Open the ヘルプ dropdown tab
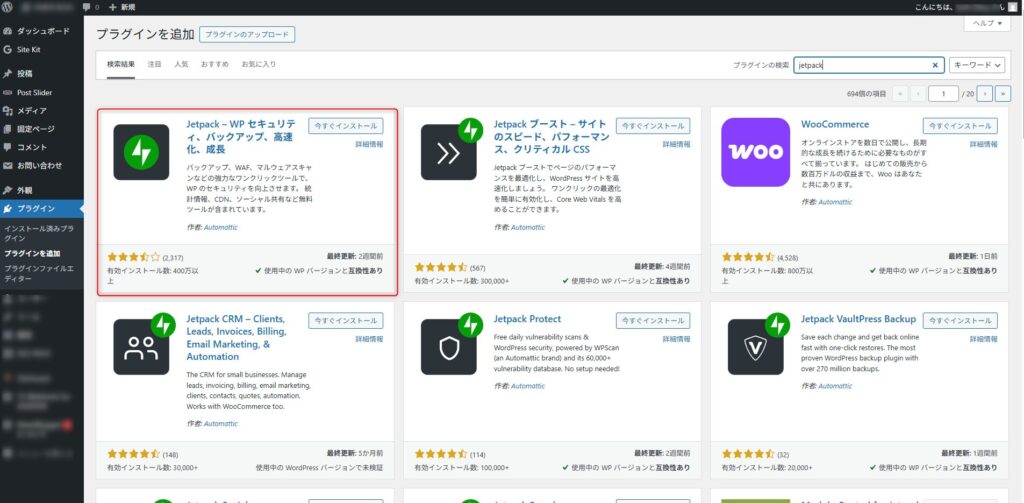 [x=987, y=23]
